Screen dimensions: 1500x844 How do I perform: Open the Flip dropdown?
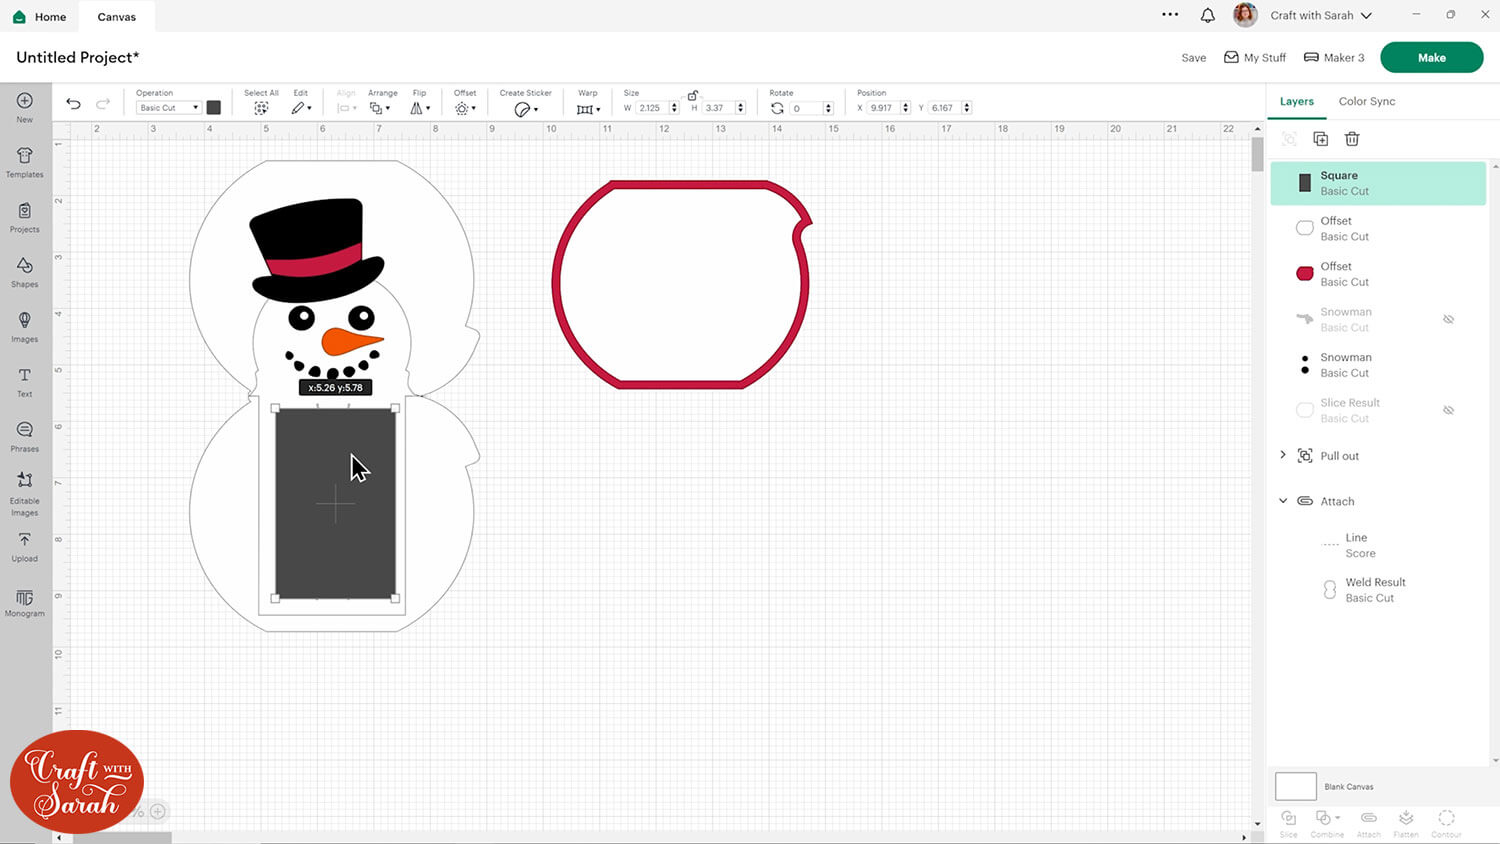click(x=420, y=108)
